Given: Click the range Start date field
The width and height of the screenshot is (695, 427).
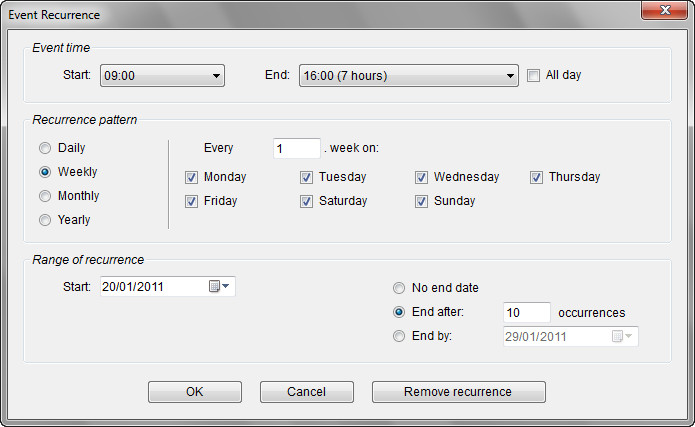Looking at the screenshot, I should point(152,287).
